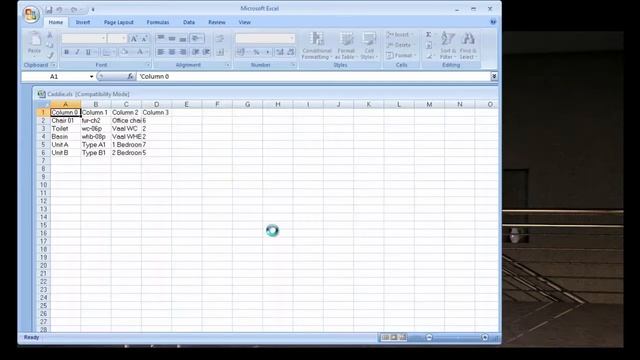
Task: Click the zoom in plus button
Action: click(x=484, y=338)
